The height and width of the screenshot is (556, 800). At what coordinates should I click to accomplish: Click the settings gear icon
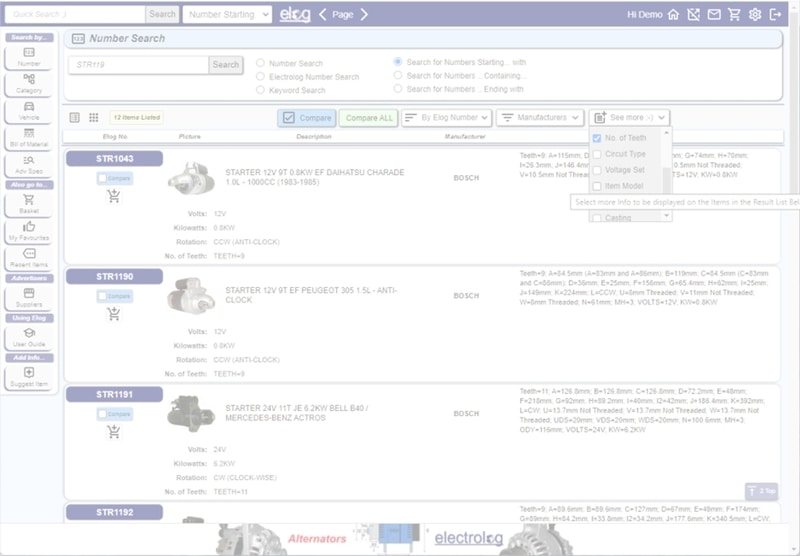[x=755, y=15]
